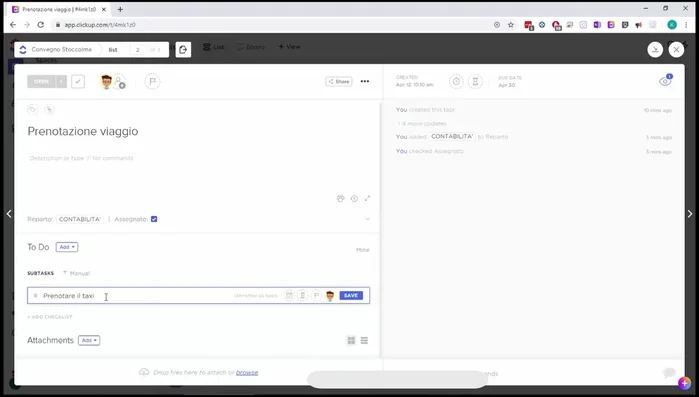The width and height of the screenshot is (699, 397).
Task: Minimize the task to tray icon
Action: 655,49
